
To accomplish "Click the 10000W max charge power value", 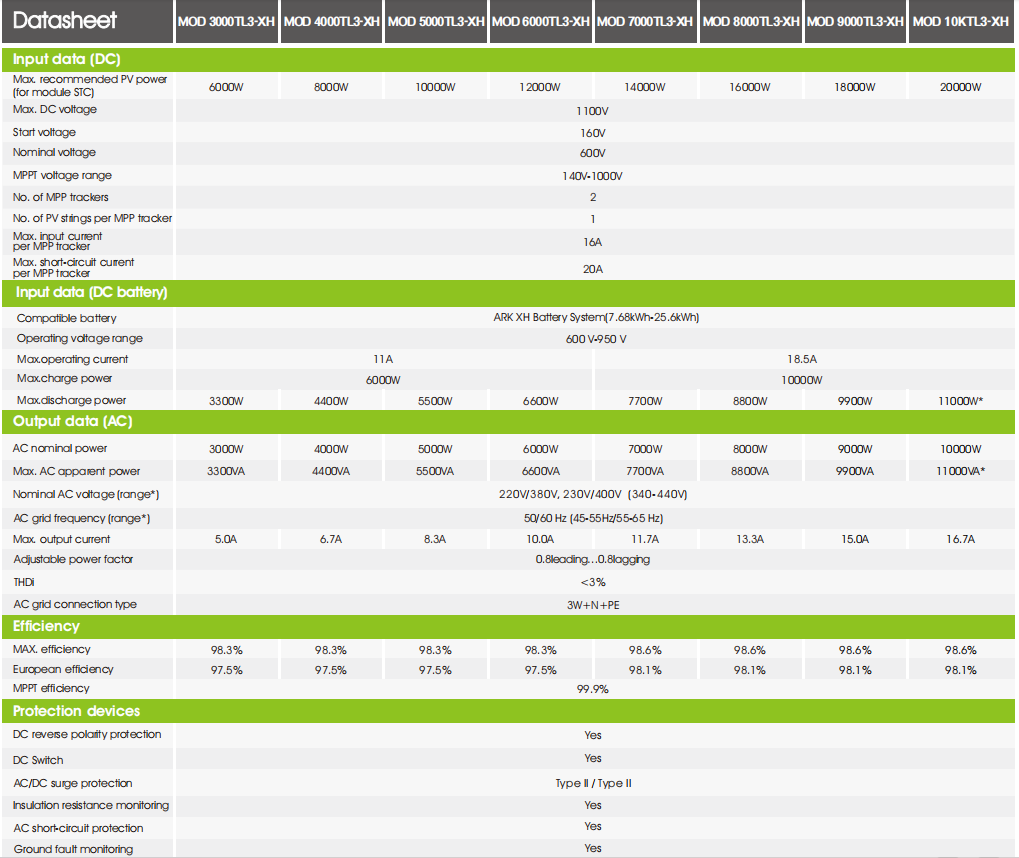I will [x=802, y=380].
